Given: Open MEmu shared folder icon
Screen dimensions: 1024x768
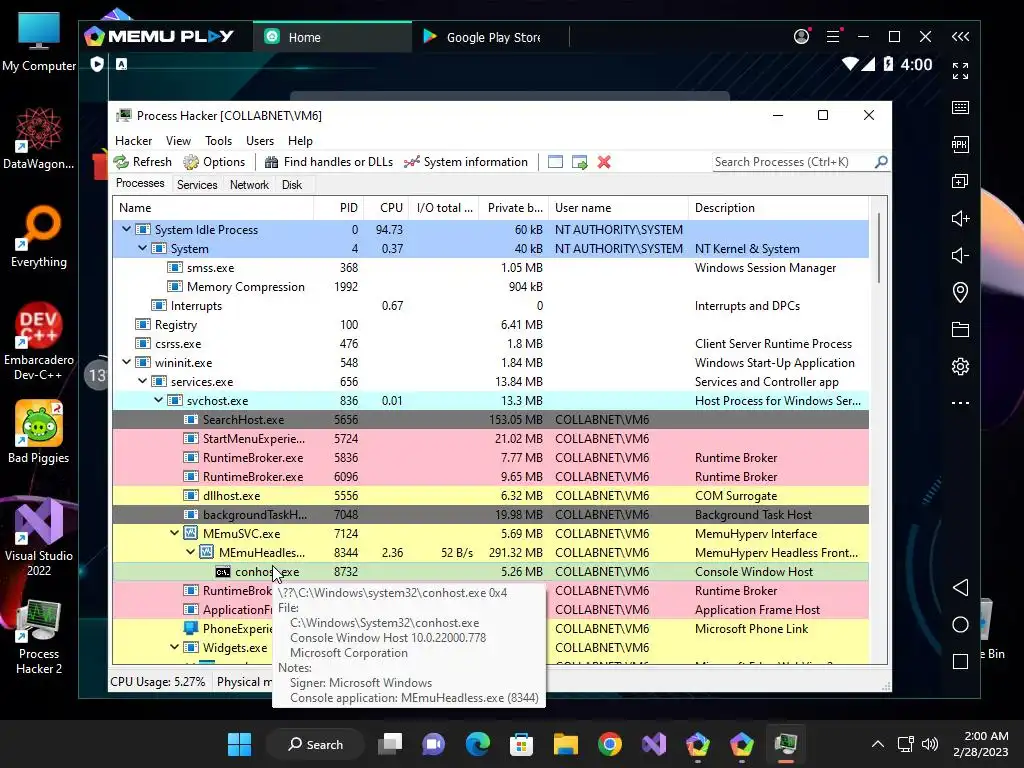Looking at the screenshot, I should click(x=960, y=329).
